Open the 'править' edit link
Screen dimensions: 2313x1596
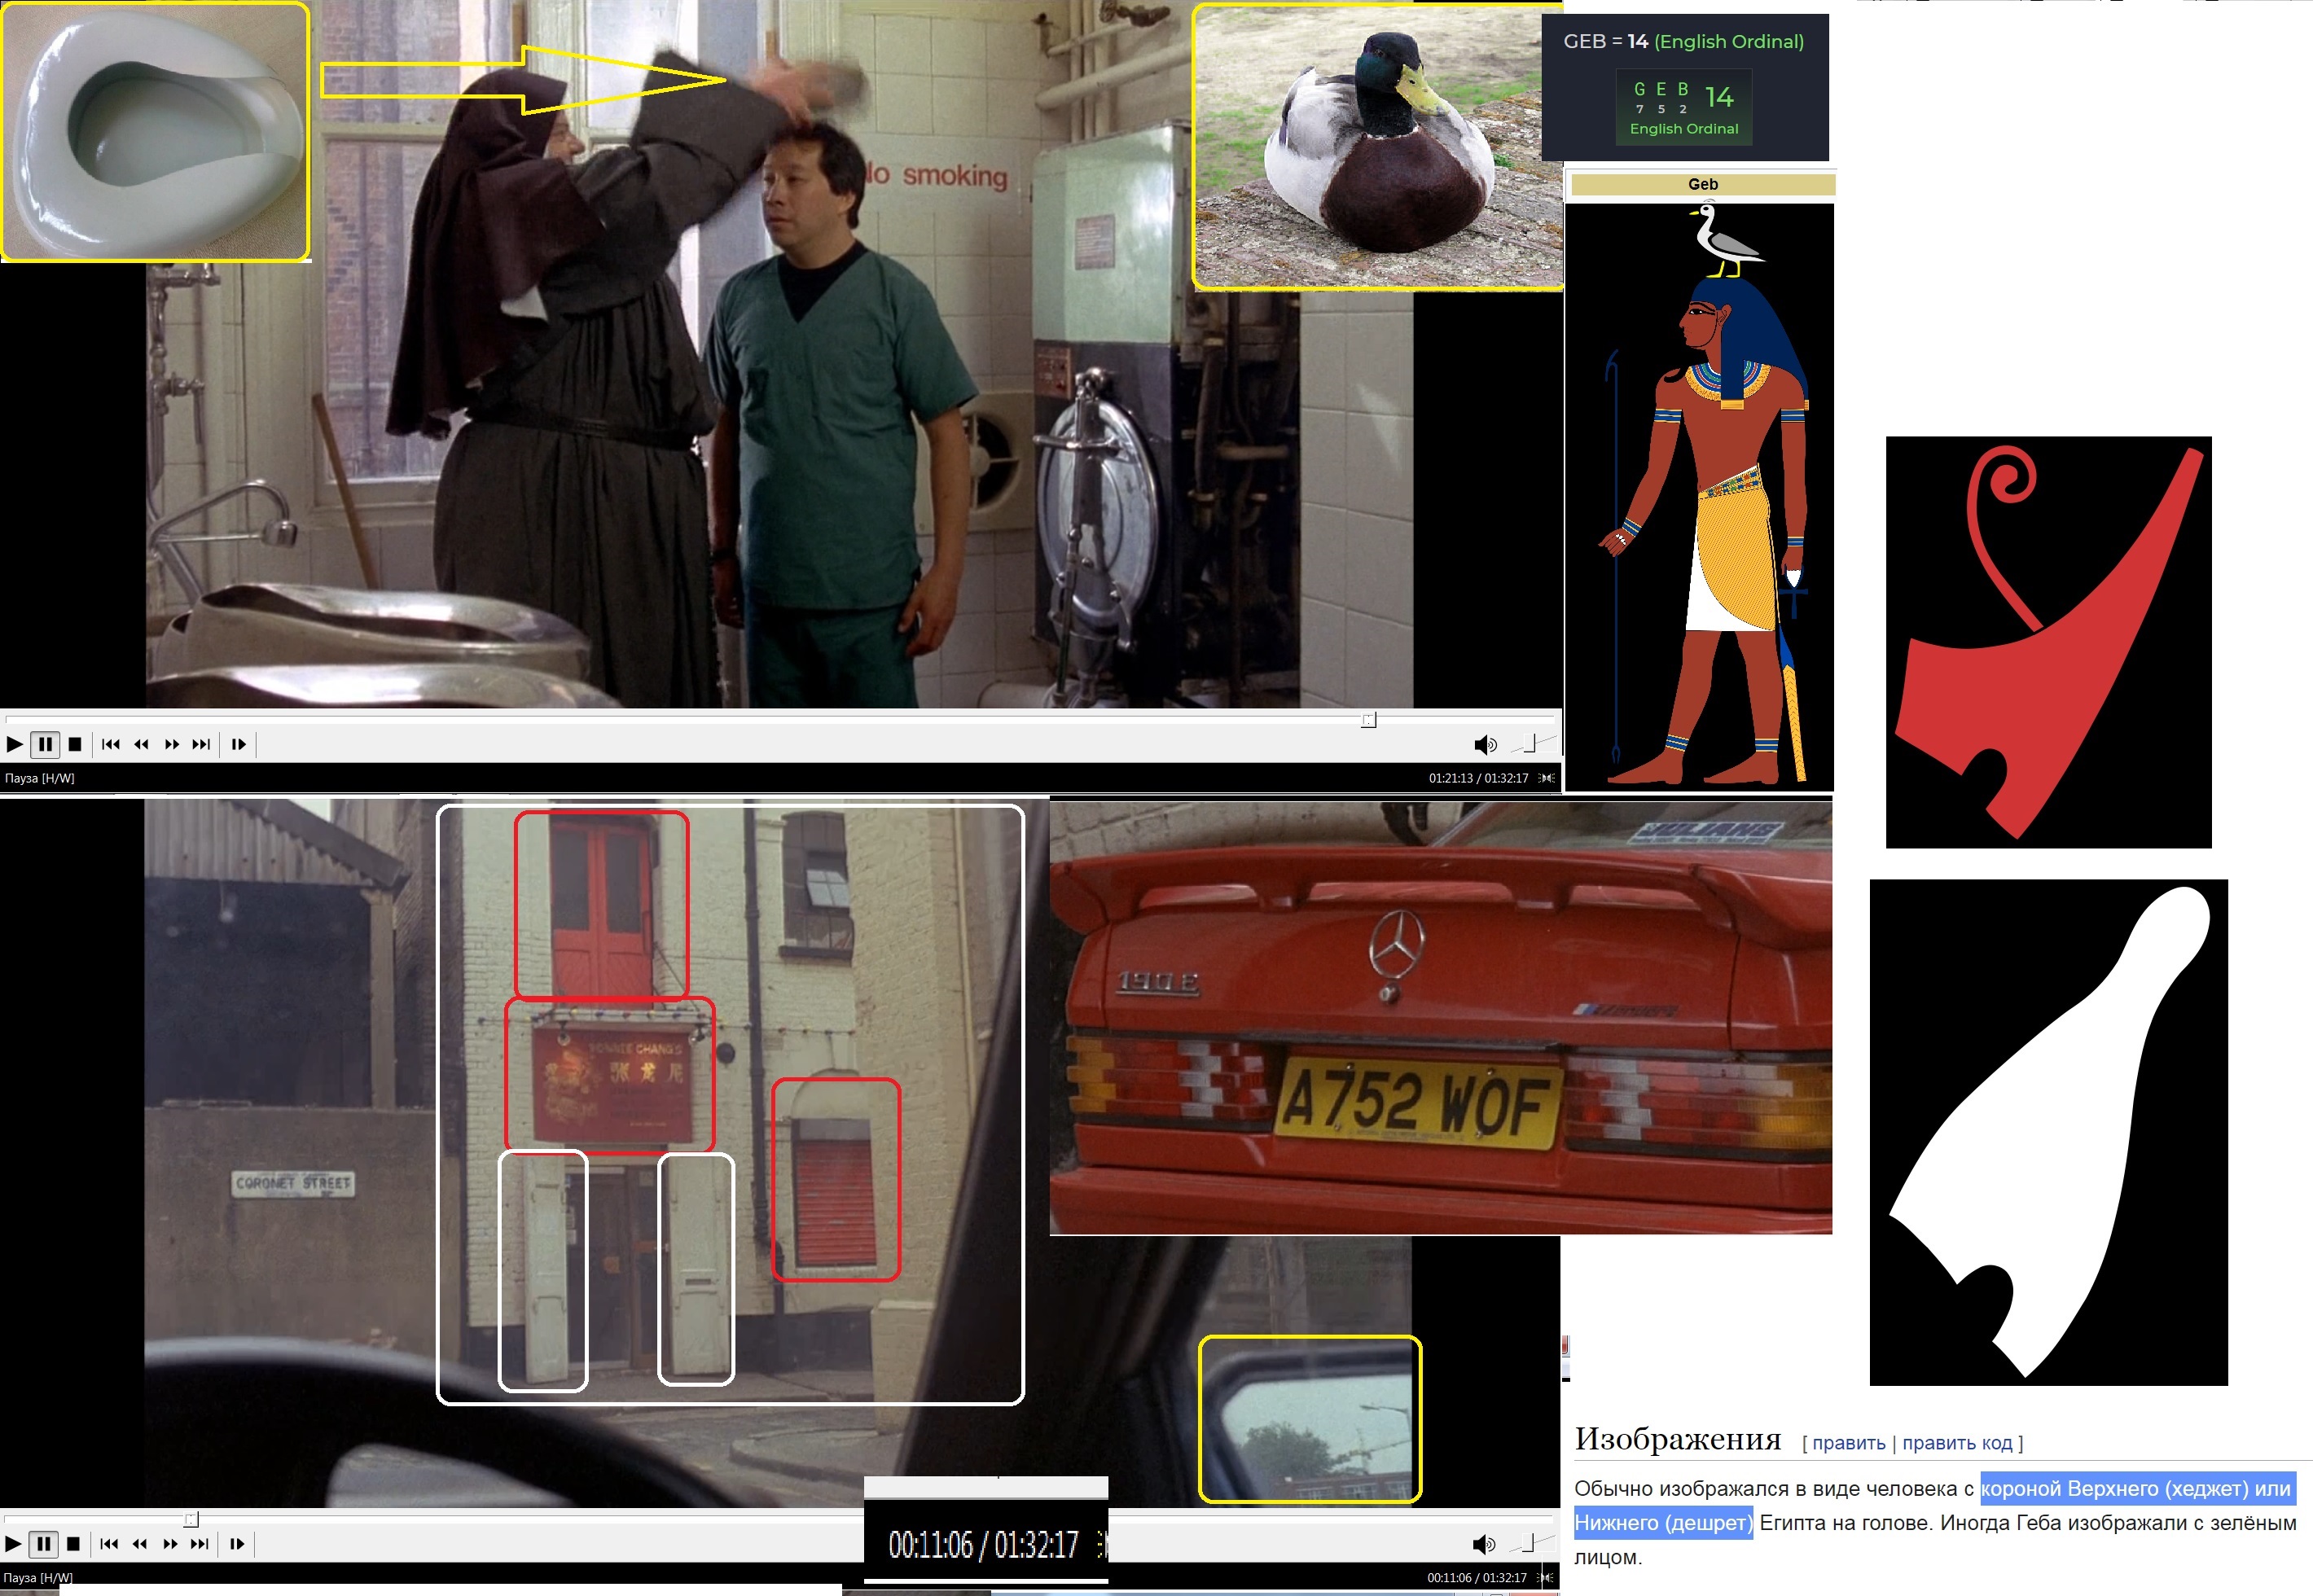pos(1848,1443)
